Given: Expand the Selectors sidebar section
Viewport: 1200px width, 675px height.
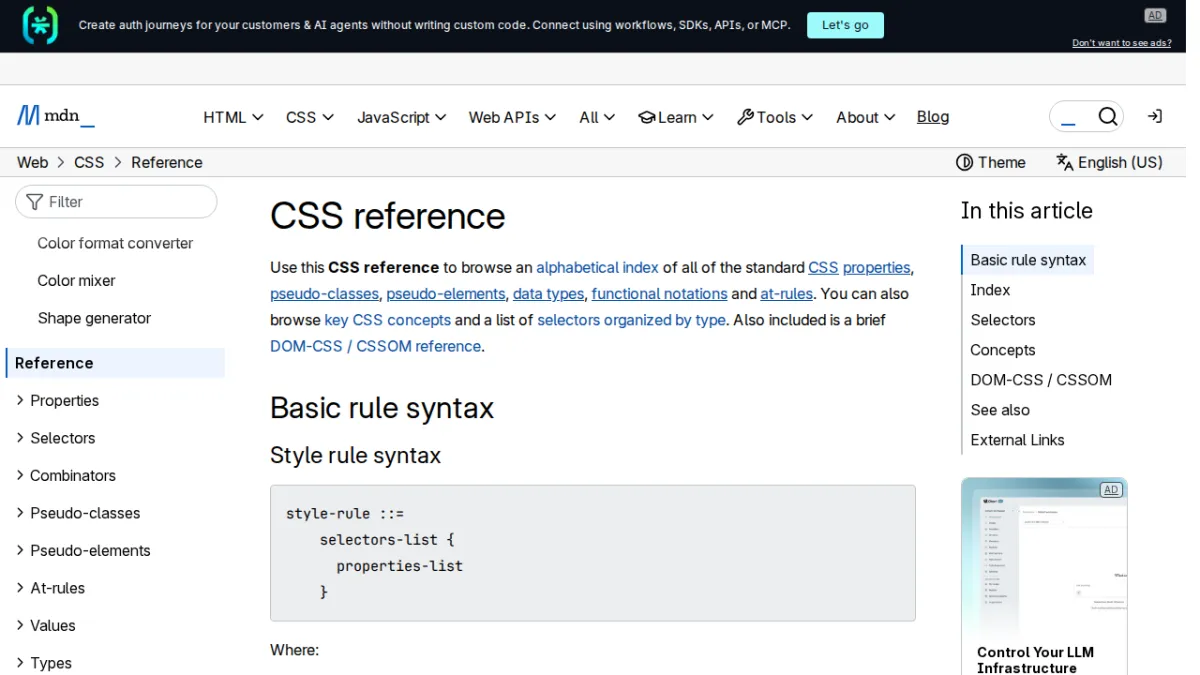Looking at the screenshot, I should pos(56,438).
